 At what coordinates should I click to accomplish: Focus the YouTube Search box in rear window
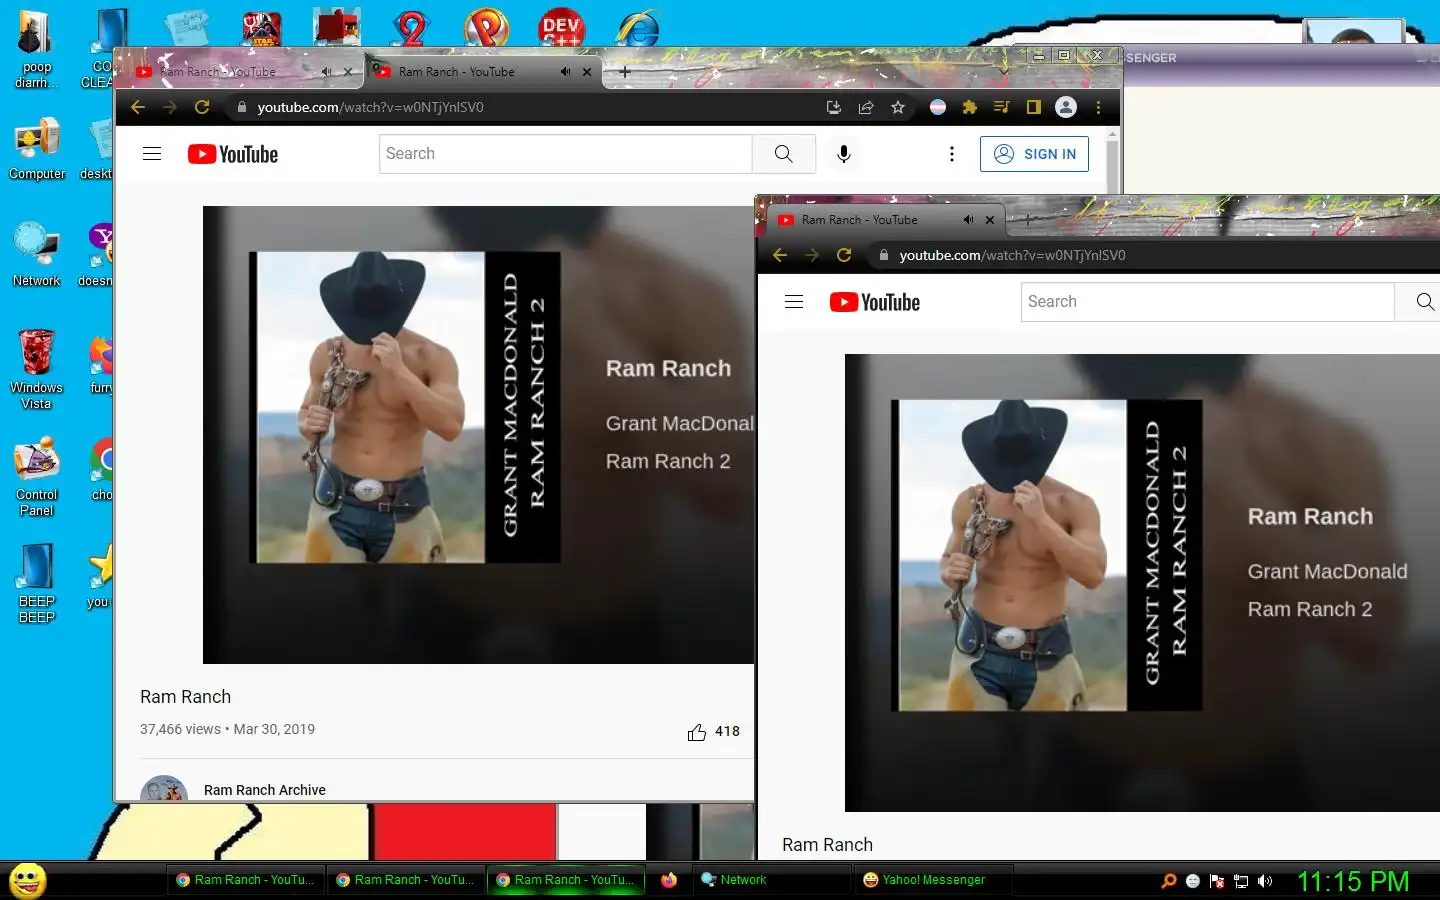[566, 154]
